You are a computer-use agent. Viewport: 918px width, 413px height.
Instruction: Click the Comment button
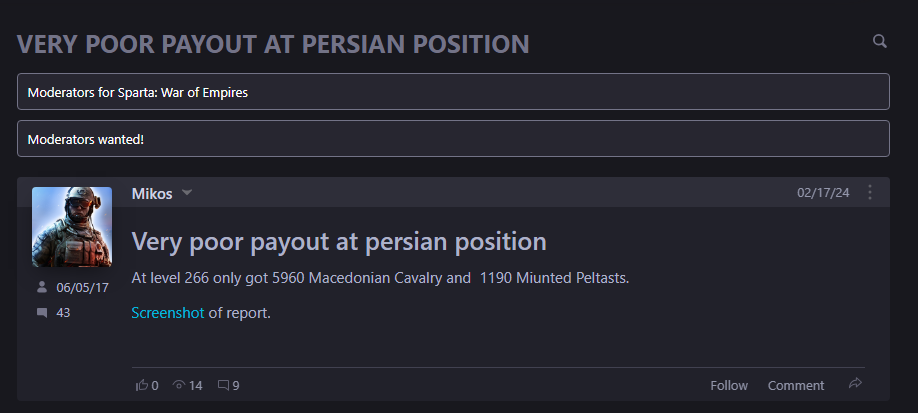point(796,385)
